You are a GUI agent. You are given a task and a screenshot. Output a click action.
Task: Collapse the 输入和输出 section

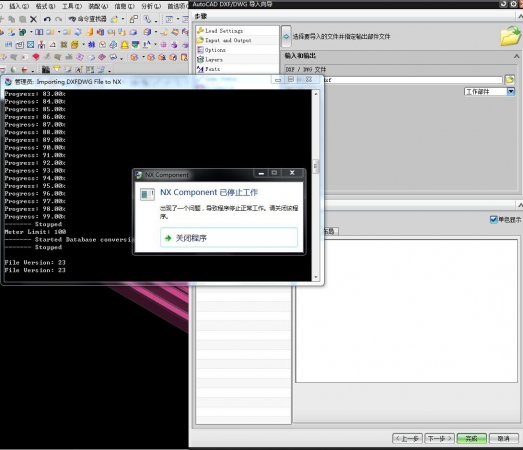(x=517, y=56)
